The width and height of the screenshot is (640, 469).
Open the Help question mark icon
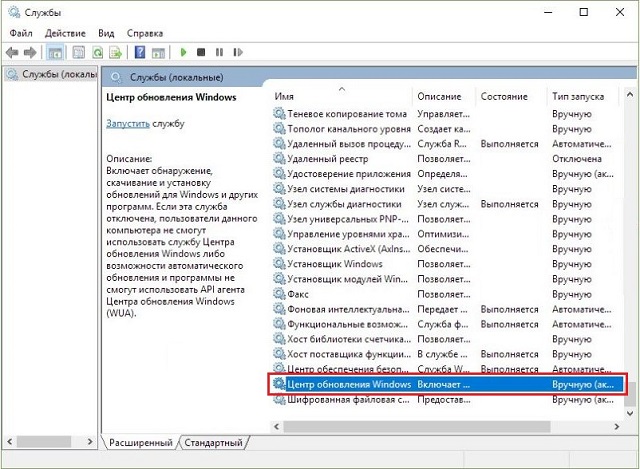(140, 52)
